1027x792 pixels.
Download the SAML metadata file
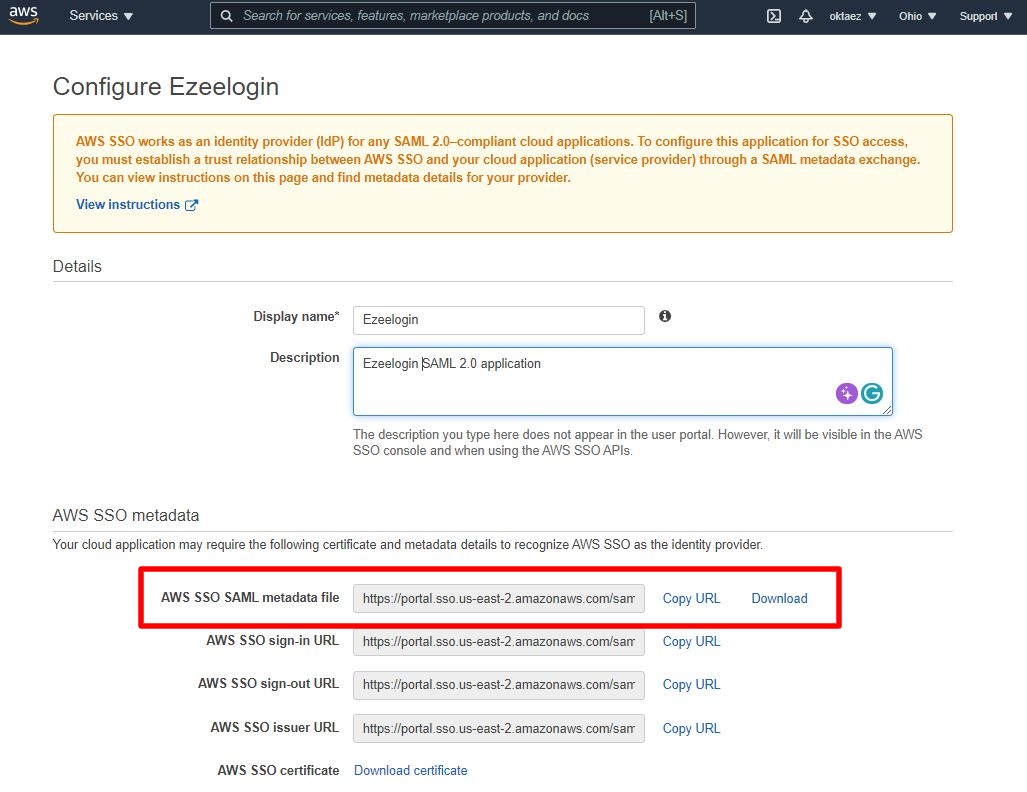779,598
